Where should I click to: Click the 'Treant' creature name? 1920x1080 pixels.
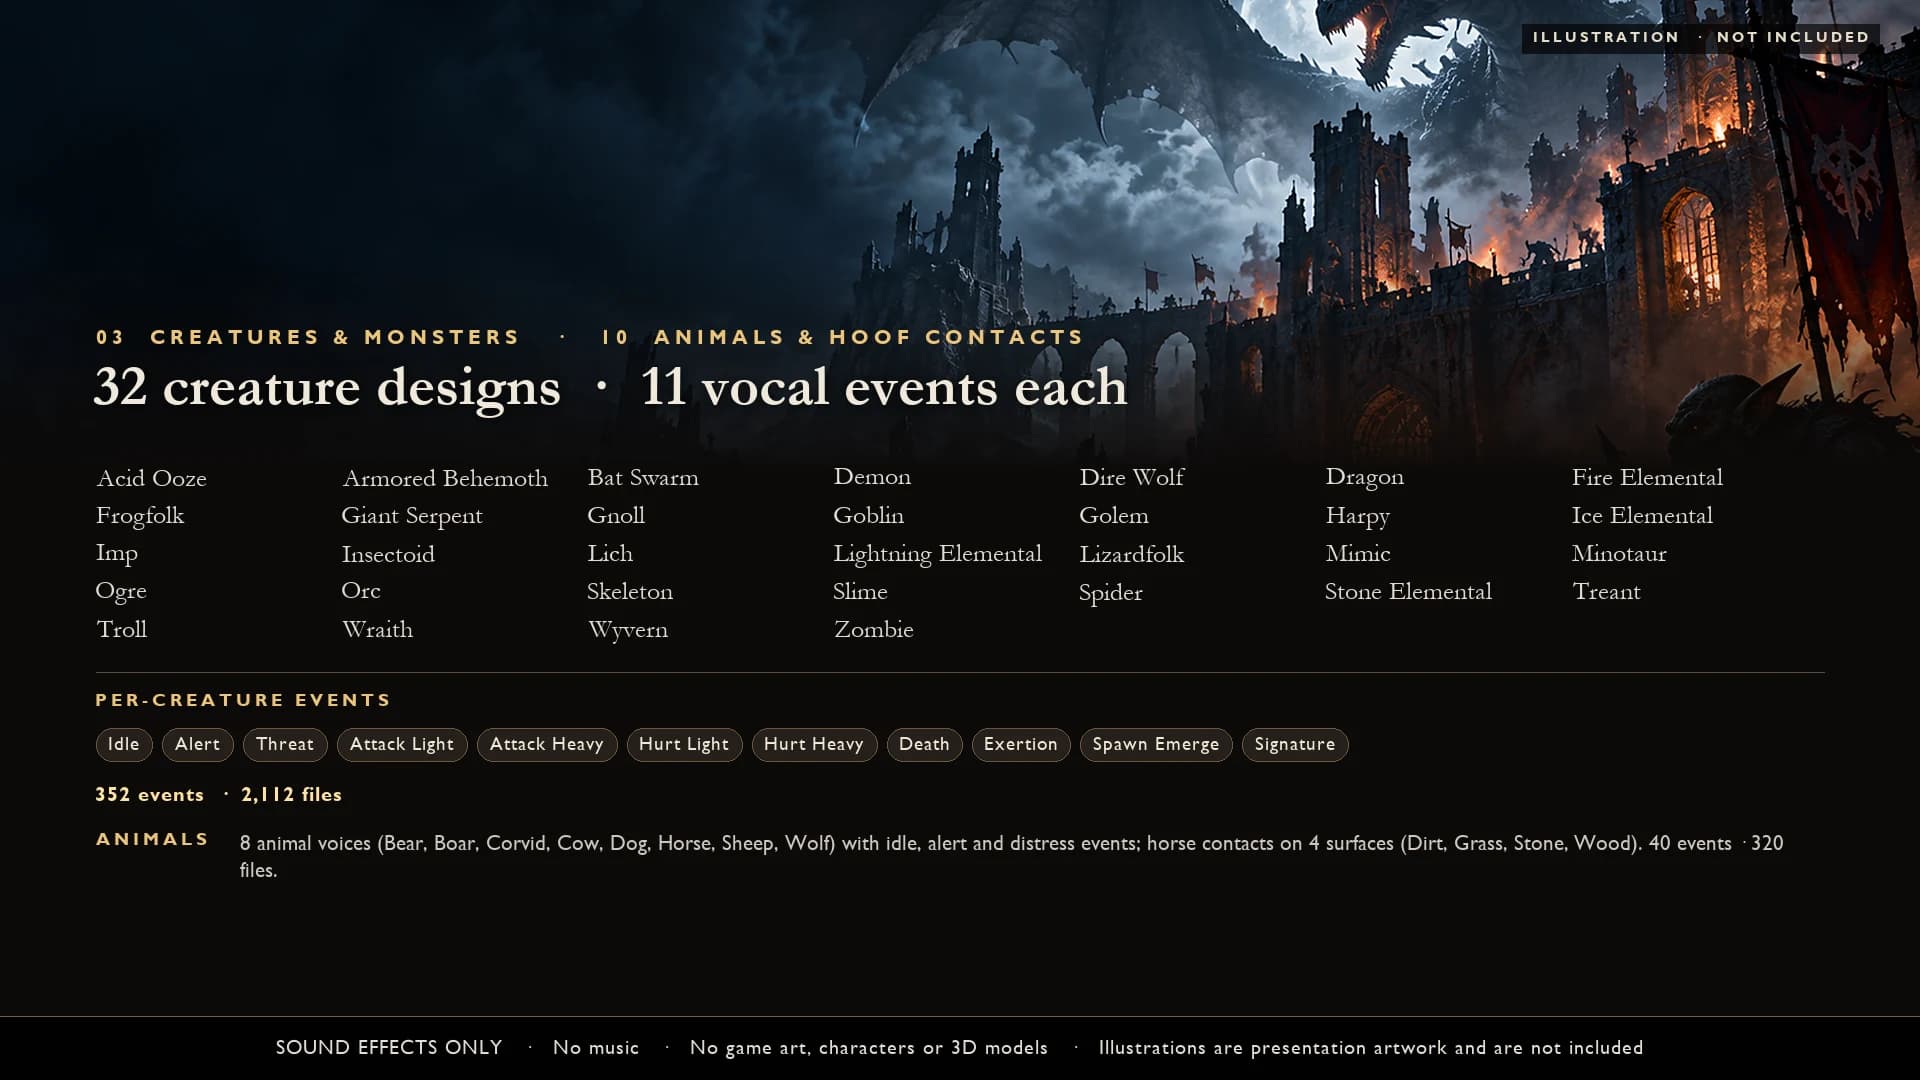[x=1606, y=592]
